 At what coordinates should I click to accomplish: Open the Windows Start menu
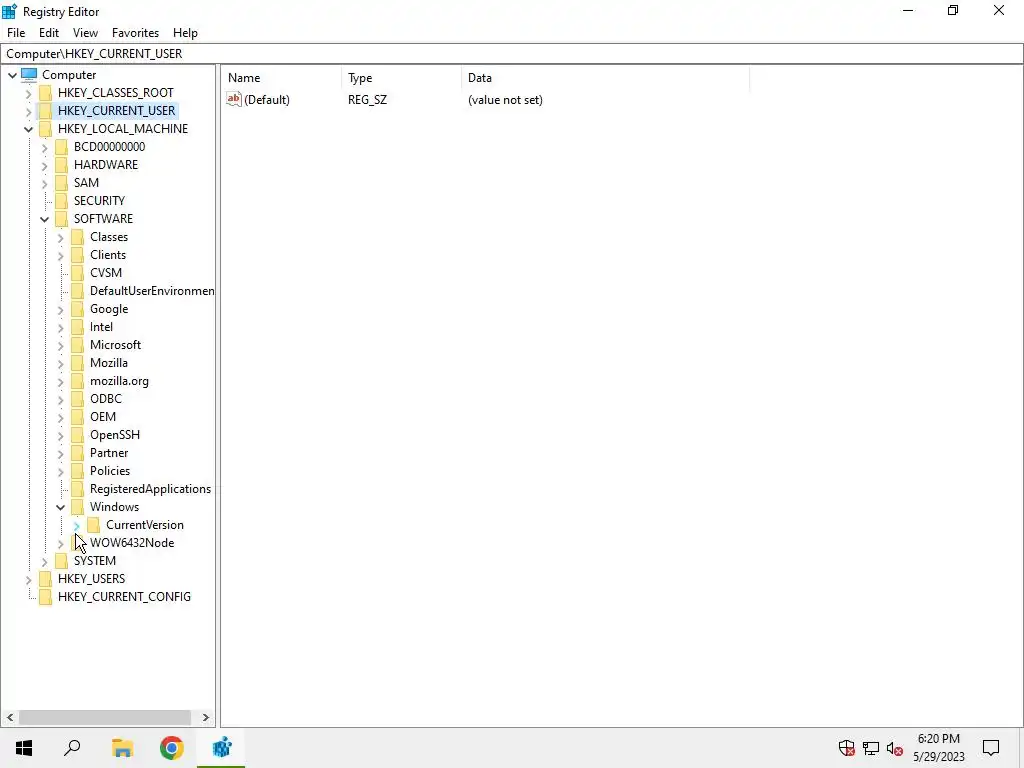click(24, 748)
